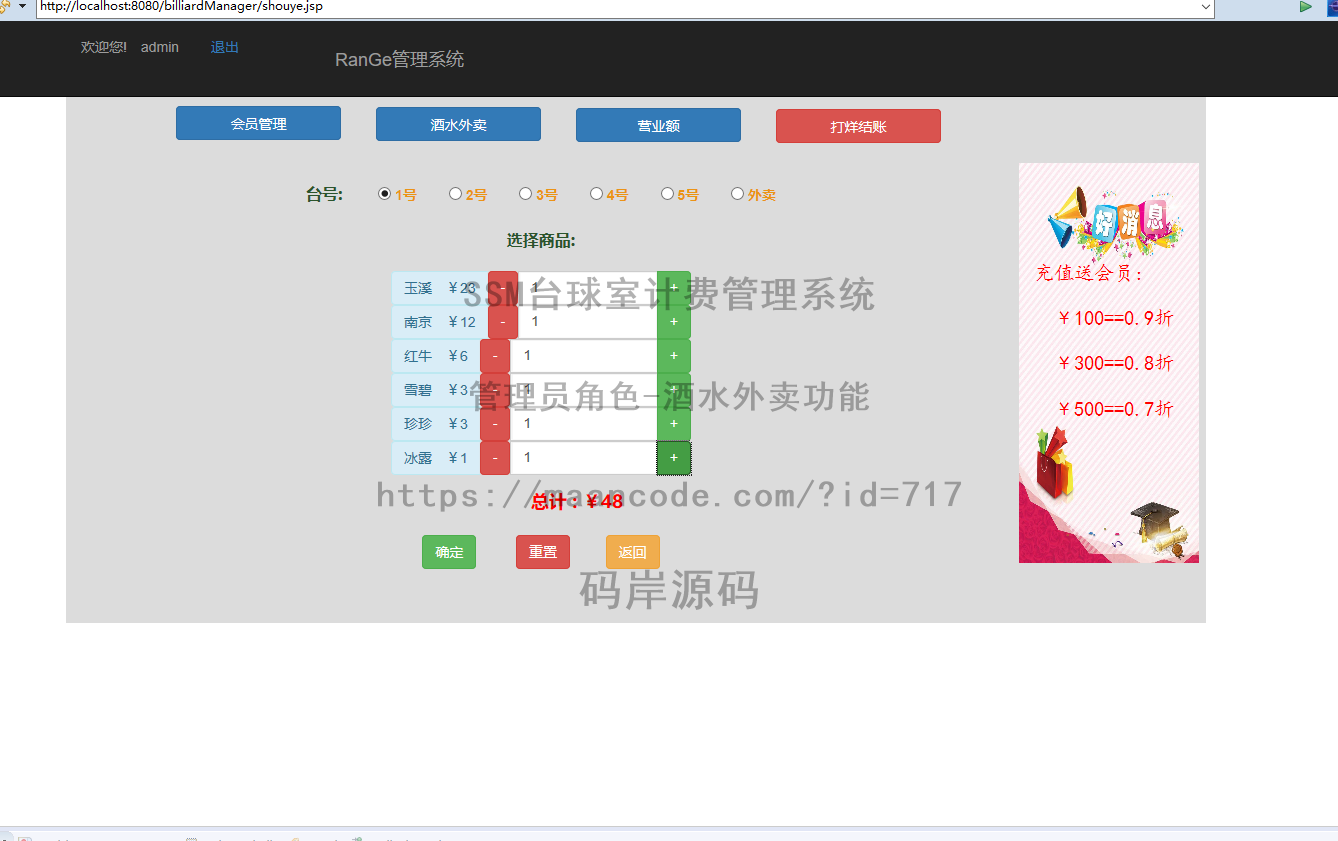Log out via the 退出 link

pyautogui.click(x=225, y=47)
